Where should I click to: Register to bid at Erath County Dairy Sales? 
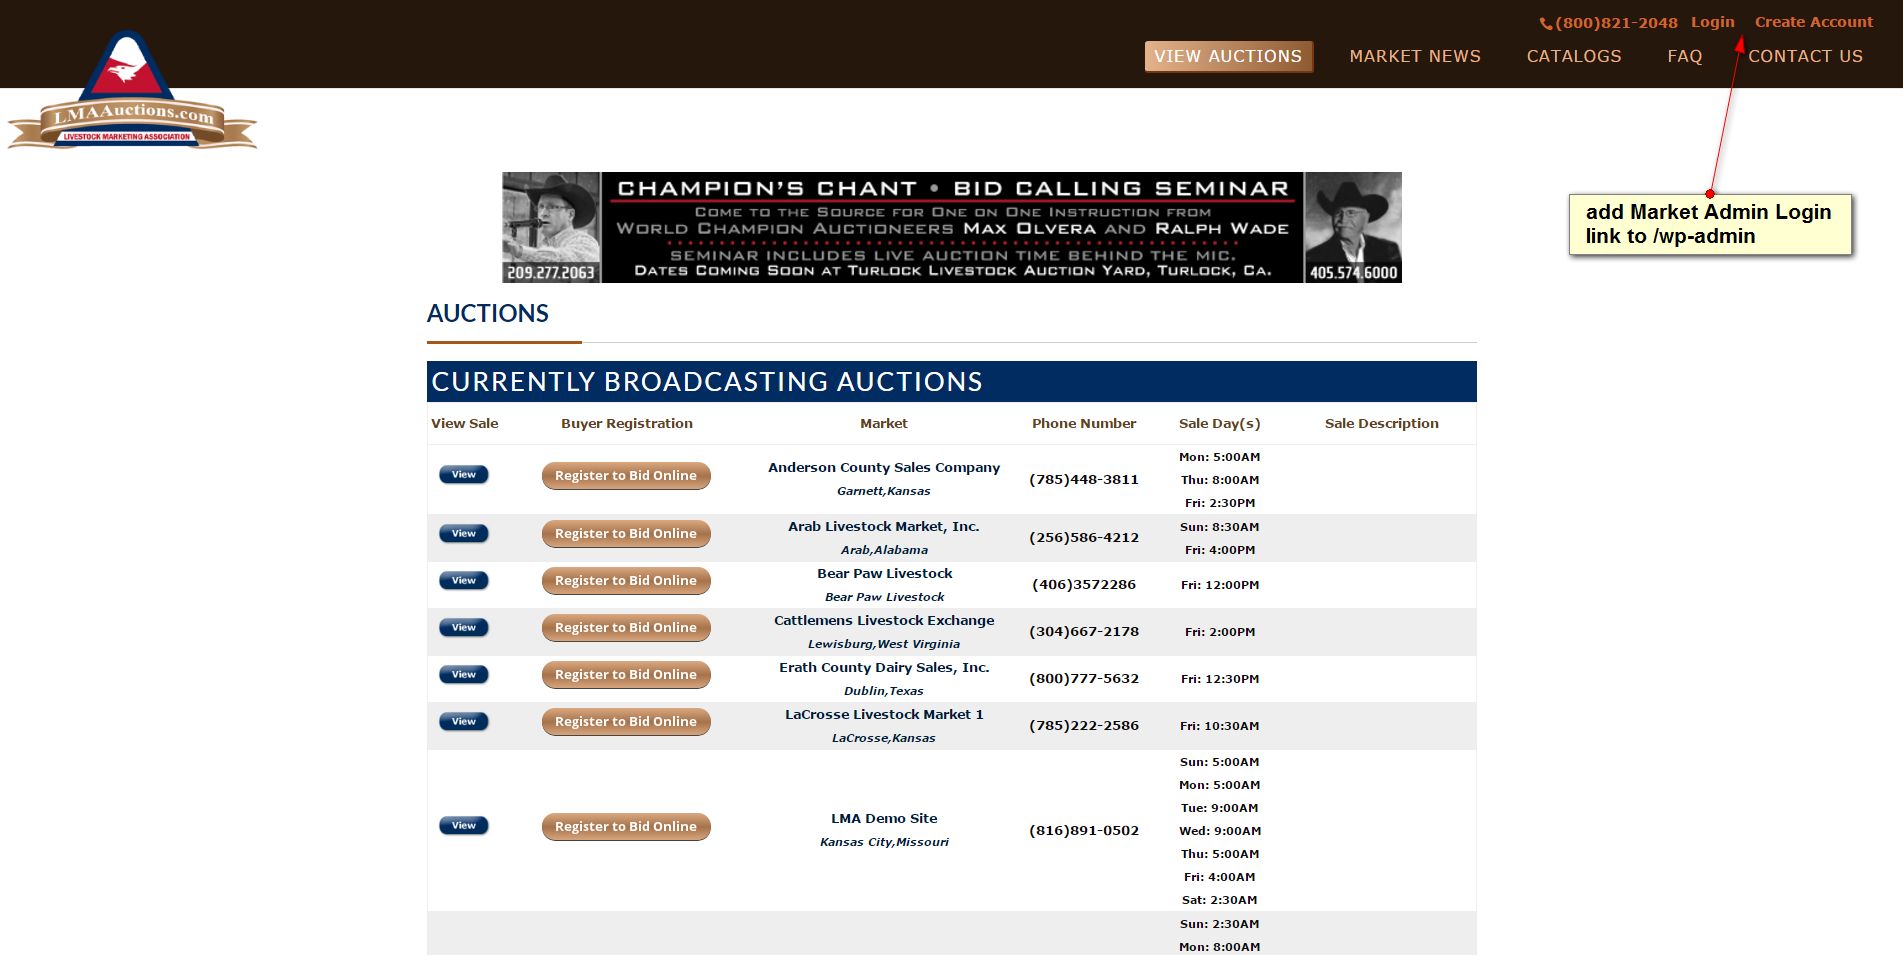click(x=626, y=675)
